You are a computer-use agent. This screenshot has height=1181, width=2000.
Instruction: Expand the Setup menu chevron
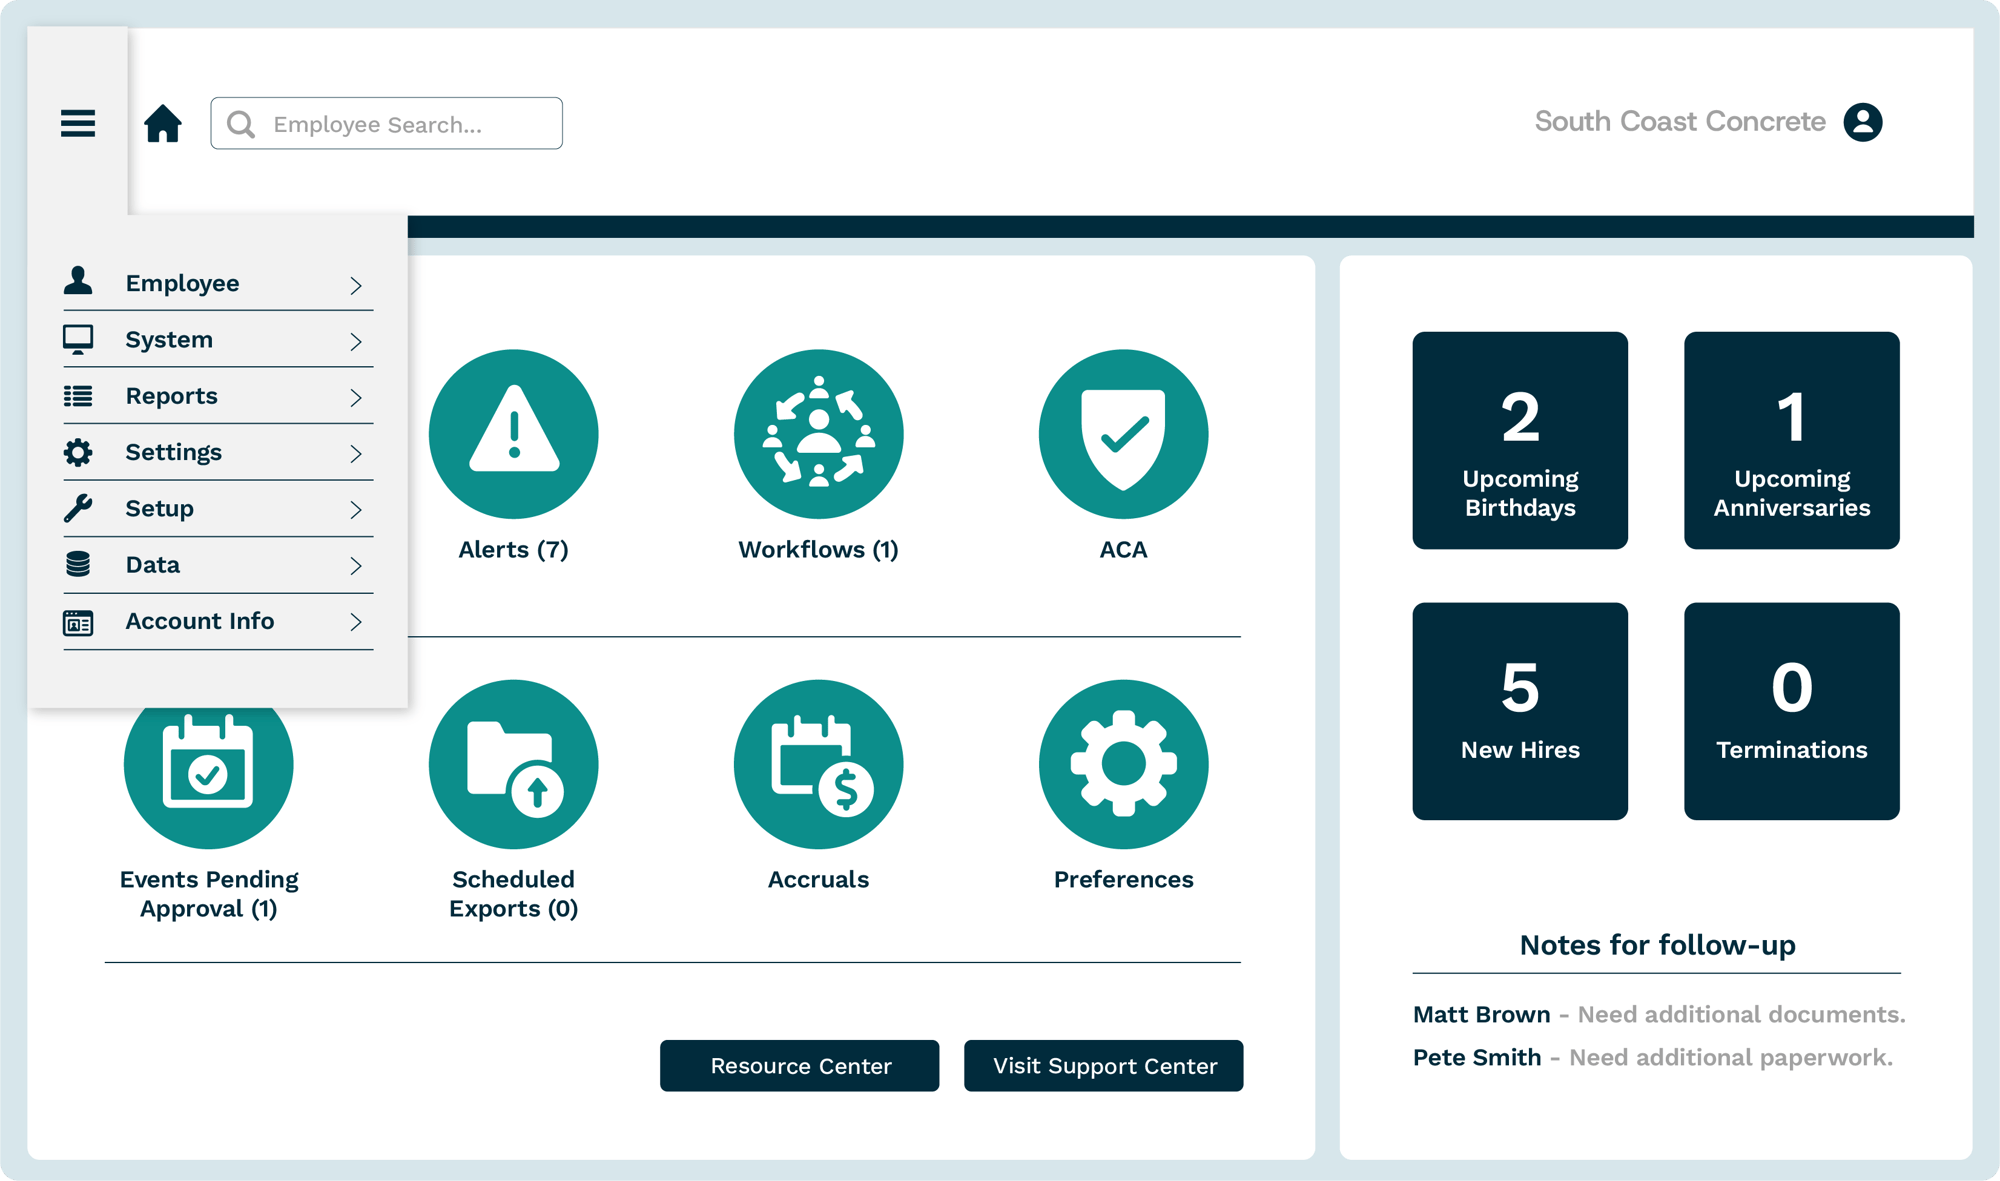tap(356, 509)
